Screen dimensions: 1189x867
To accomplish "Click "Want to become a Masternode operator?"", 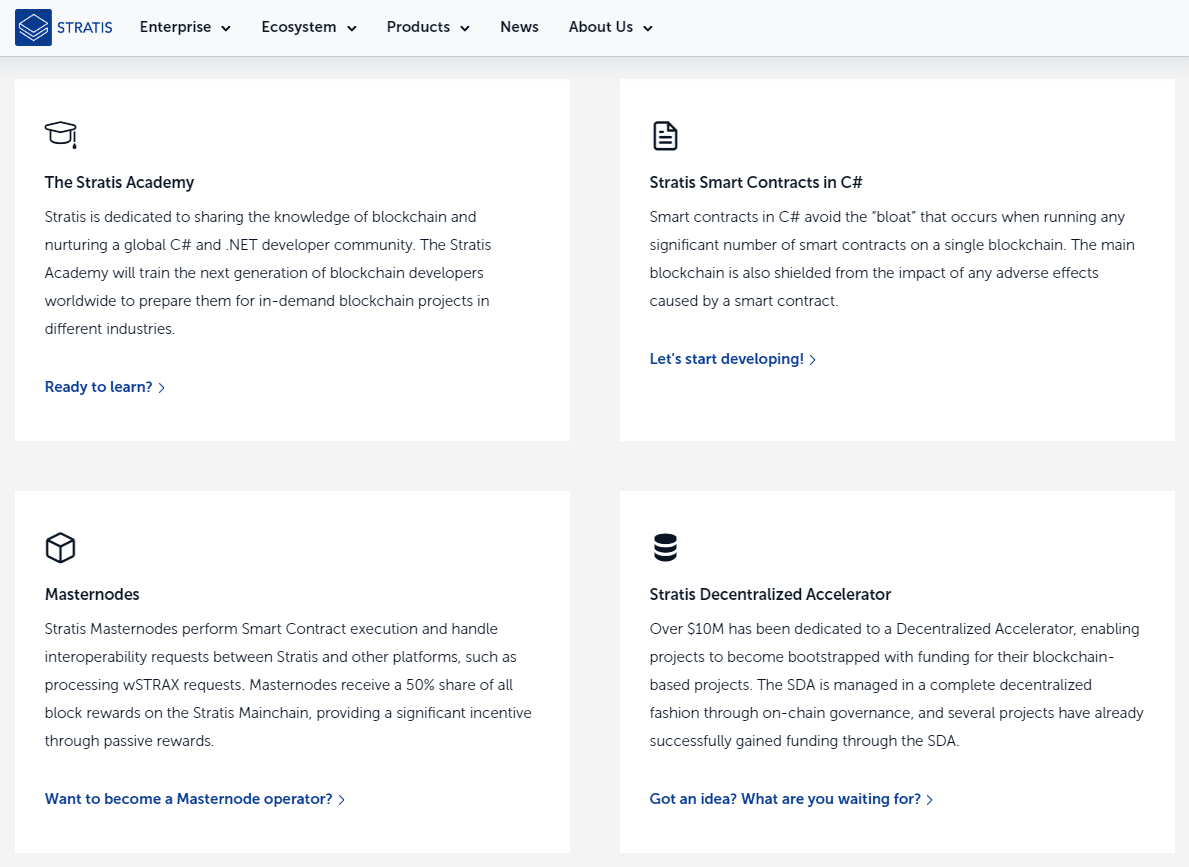I will coord(189,799).
